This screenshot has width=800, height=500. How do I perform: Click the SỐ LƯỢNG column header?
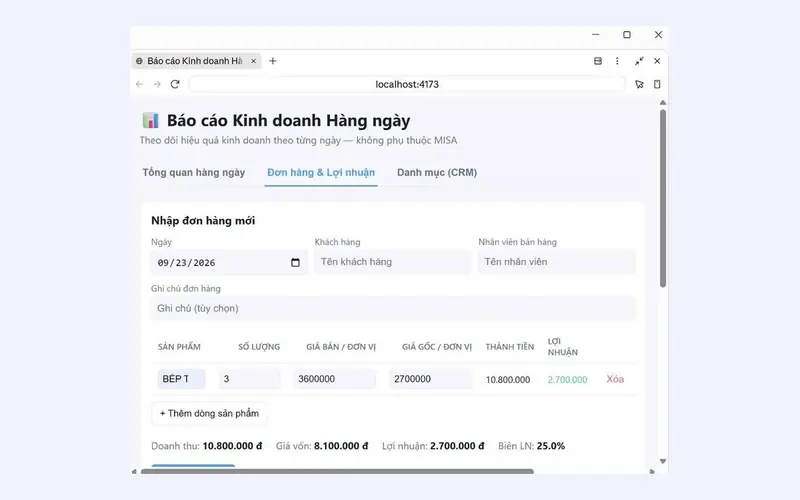point(259,347)
